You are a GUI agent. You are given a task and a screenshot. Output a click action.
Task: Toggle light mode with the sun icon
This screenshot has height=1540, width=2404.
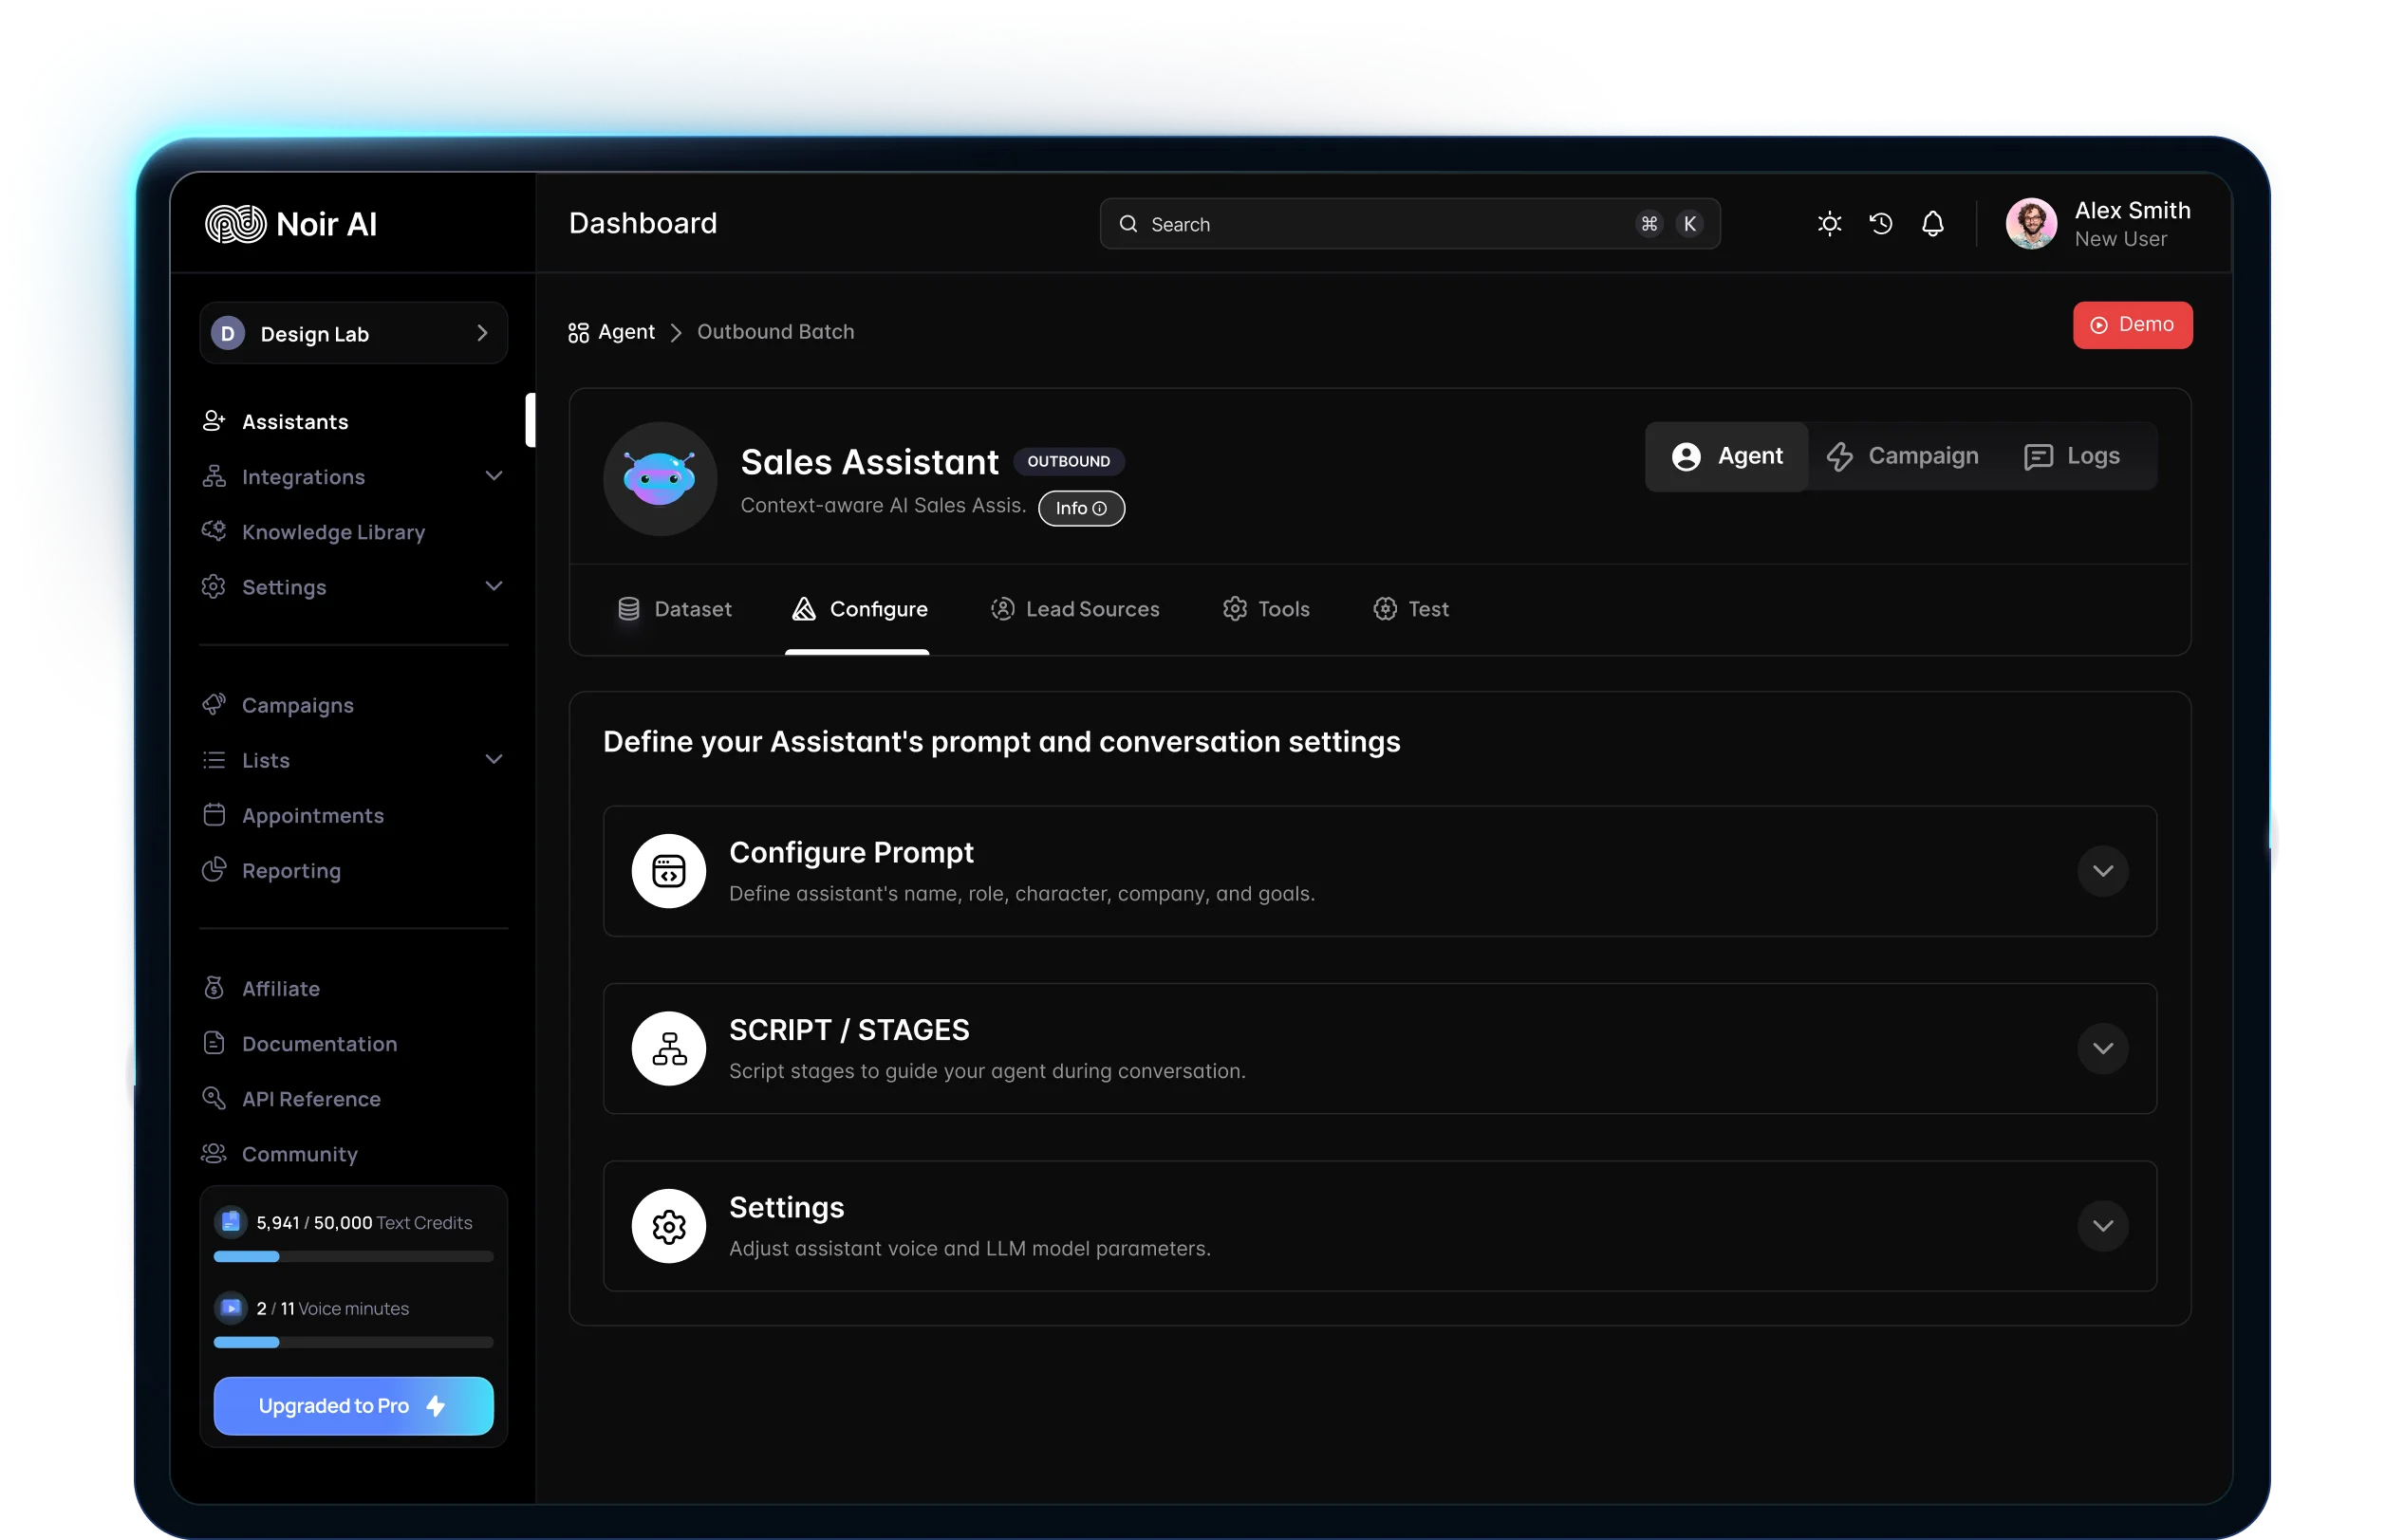tap(1829, 223)
